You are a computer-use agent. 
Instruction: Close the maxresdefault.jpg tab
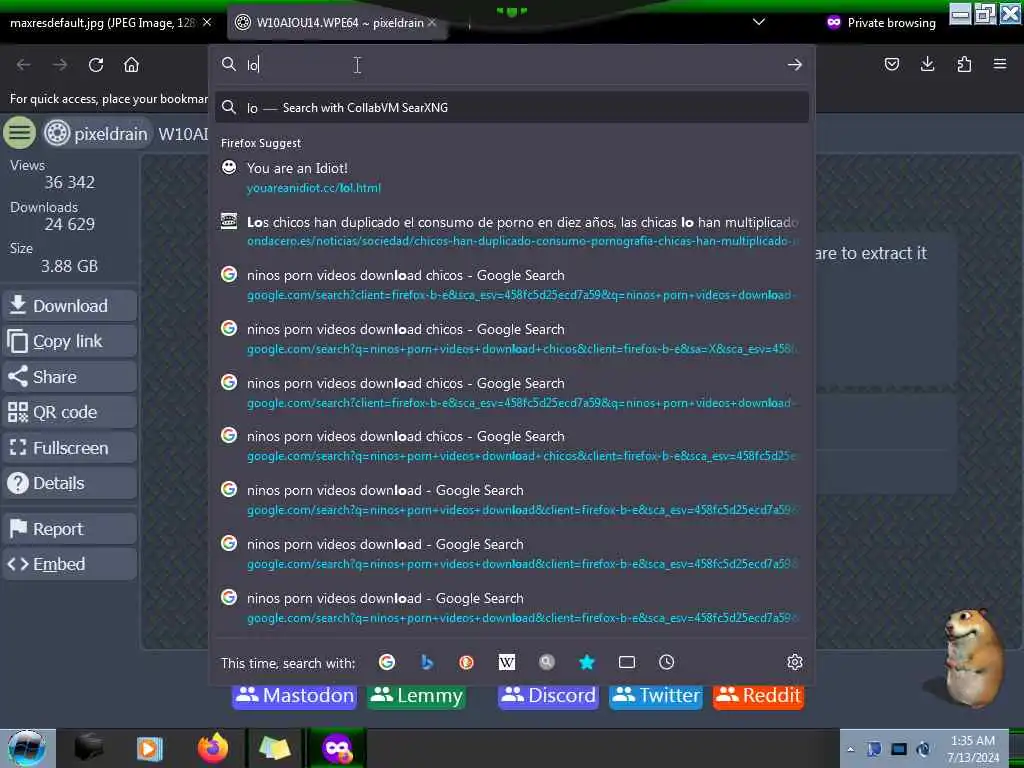pos(206,23)
